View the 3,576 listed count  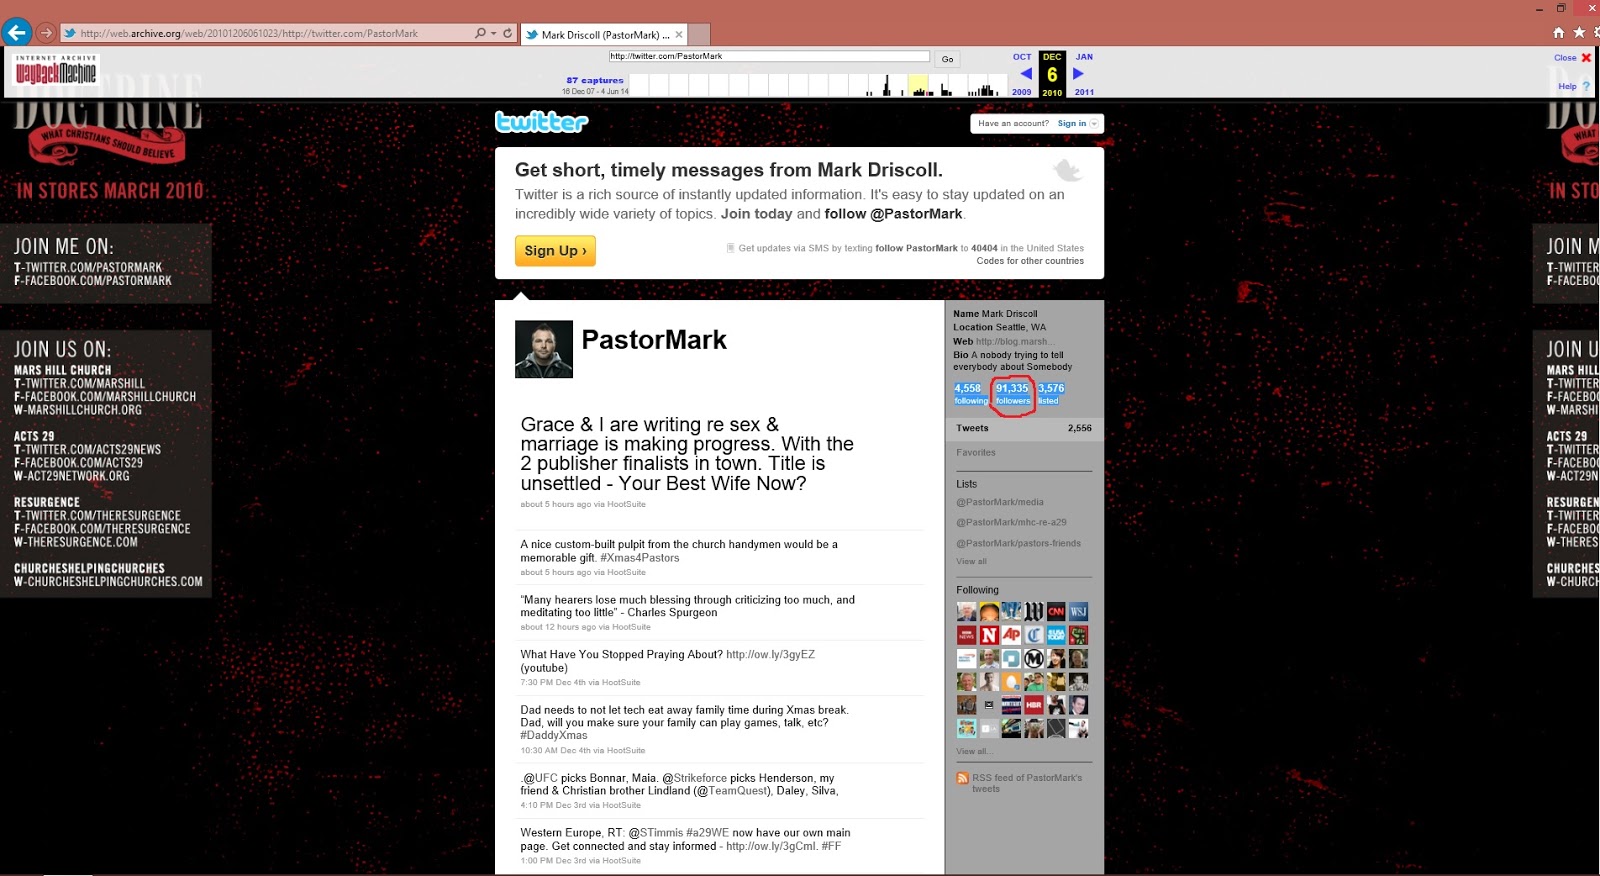[x=1051, y=393]
